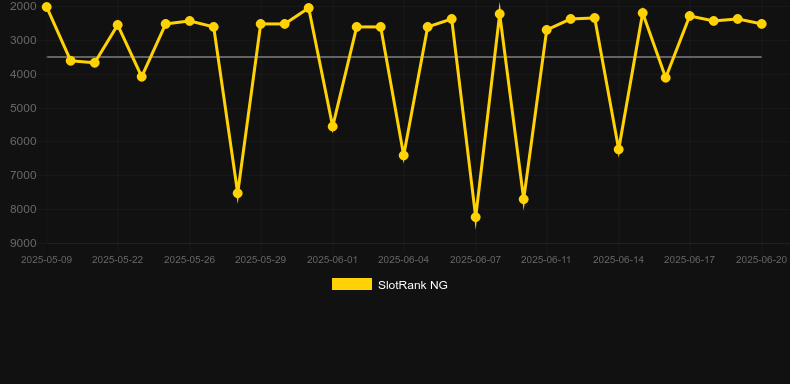Click the 2025-05-26 x-axis label

tap(189, 260)
